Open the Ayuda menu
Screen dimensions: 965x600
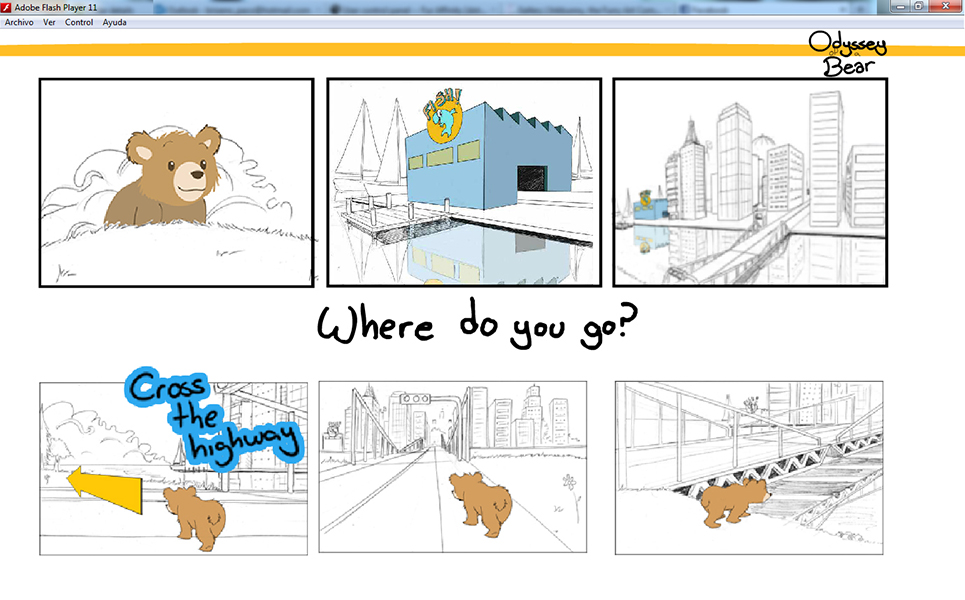click(x=114, y=22)
